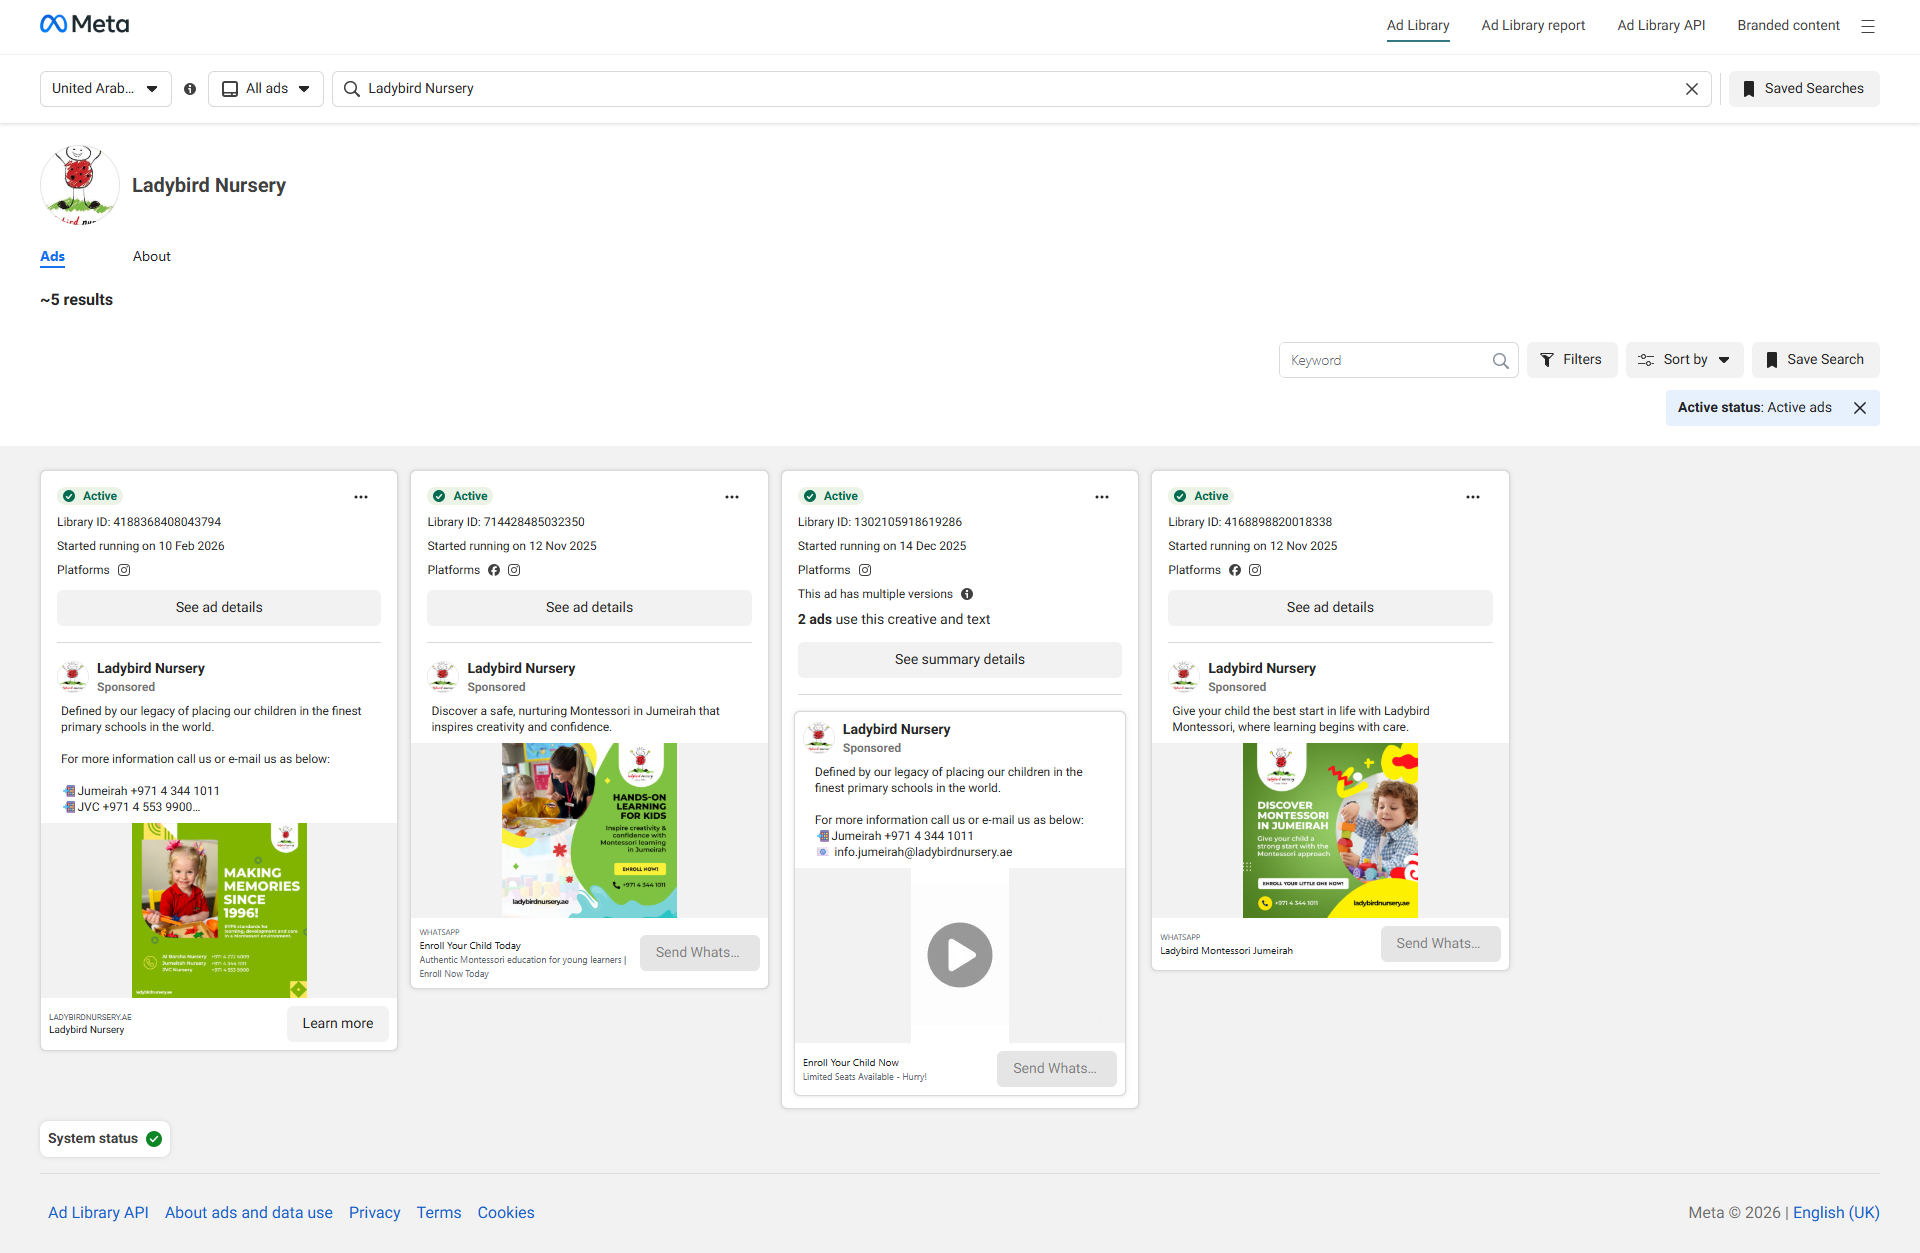Screen dimensions: 1920x1253
Task: Click the Saved Searches bookmark button
Action: point(1804,89)
